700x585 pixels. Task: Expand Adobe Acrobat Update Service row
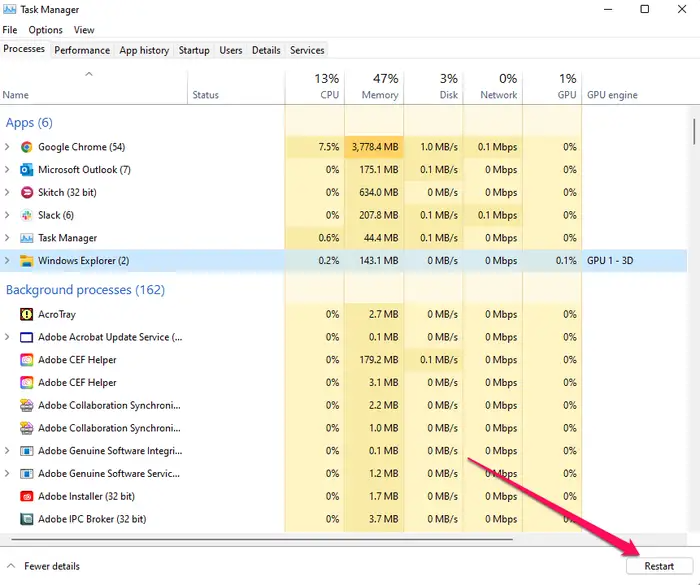[x=7, y=337]
